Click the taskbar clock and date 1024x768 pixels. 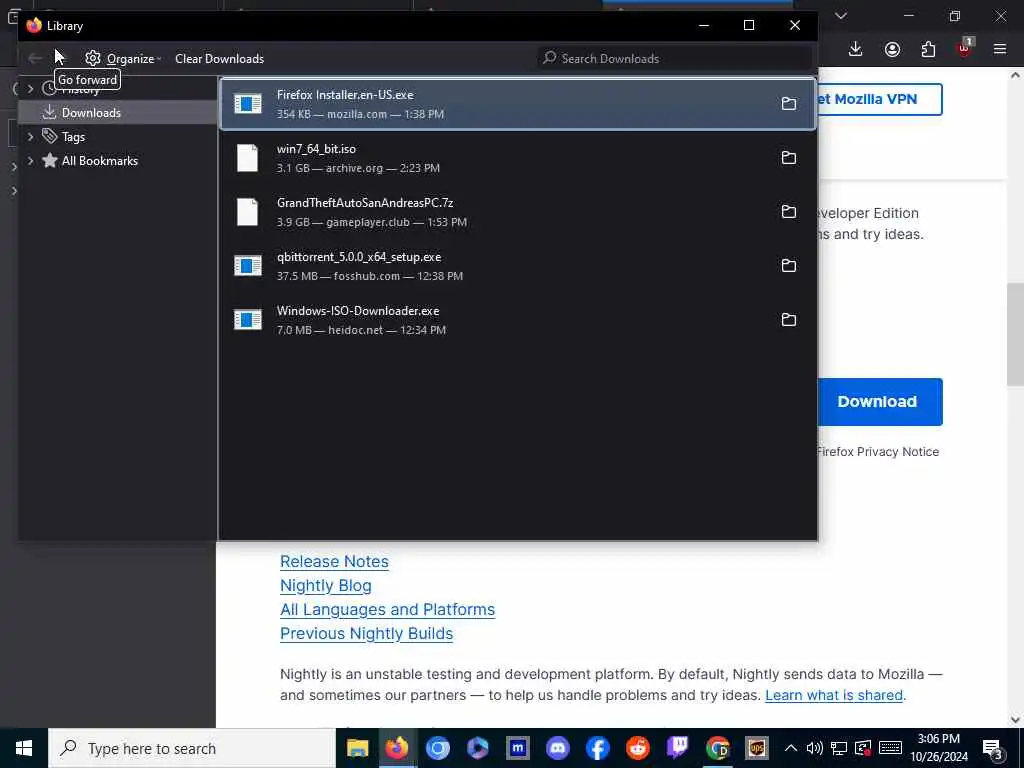939,748
